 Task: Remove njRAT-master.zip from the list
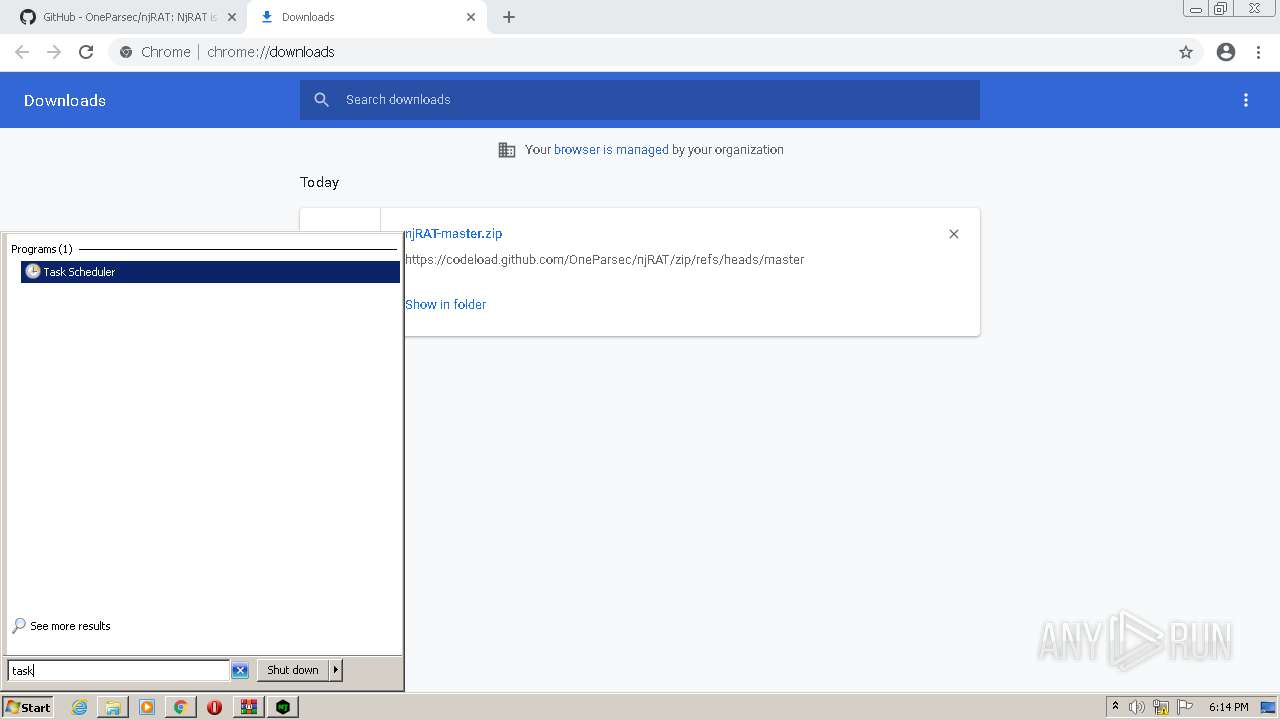(x=954, y=234)
